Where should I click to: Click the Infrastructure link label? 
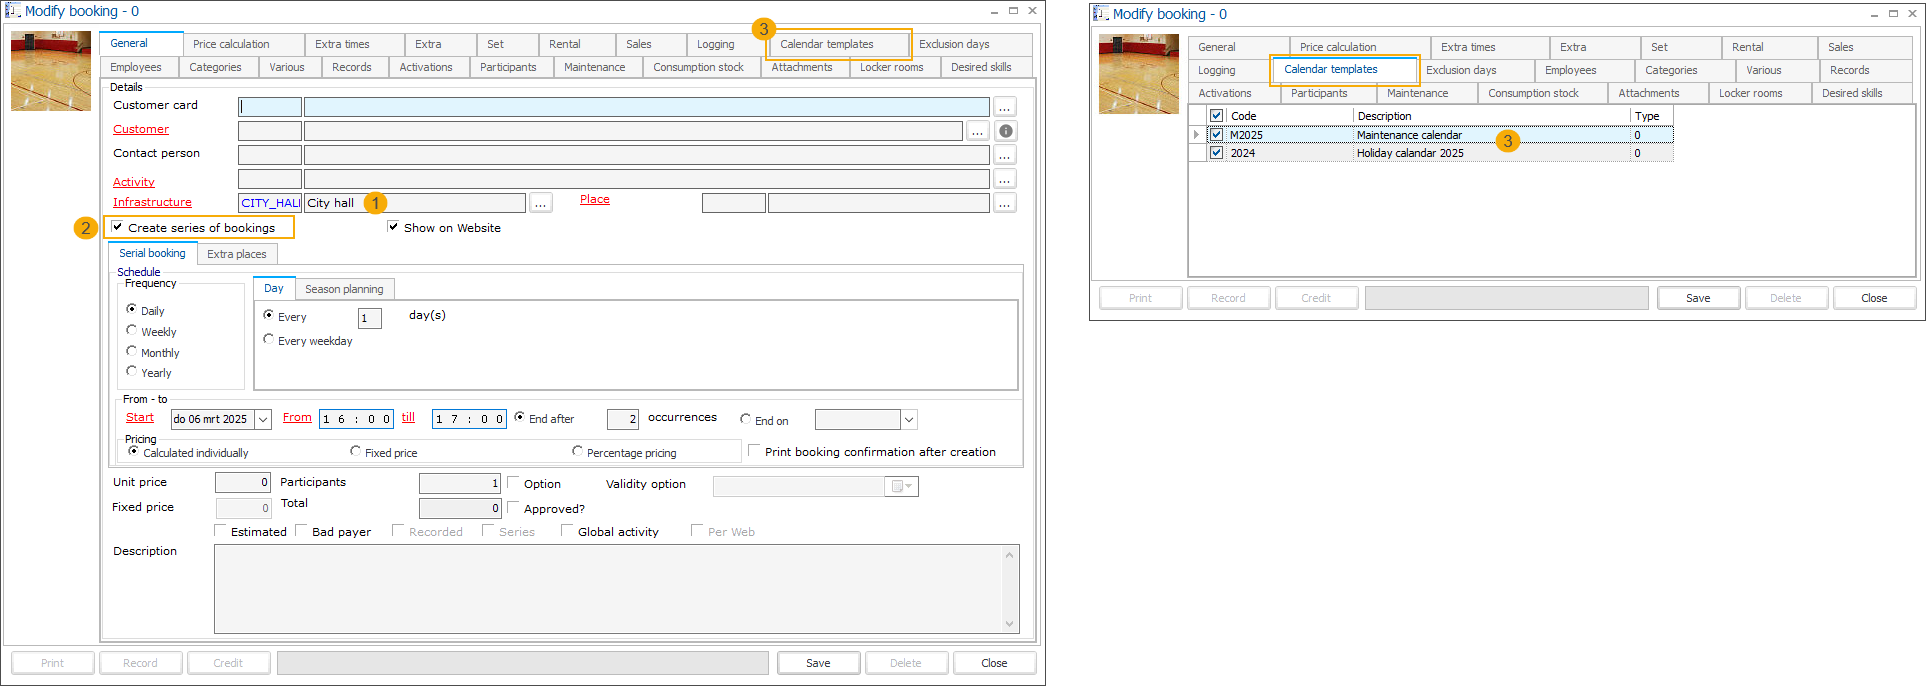coord(152,202)
